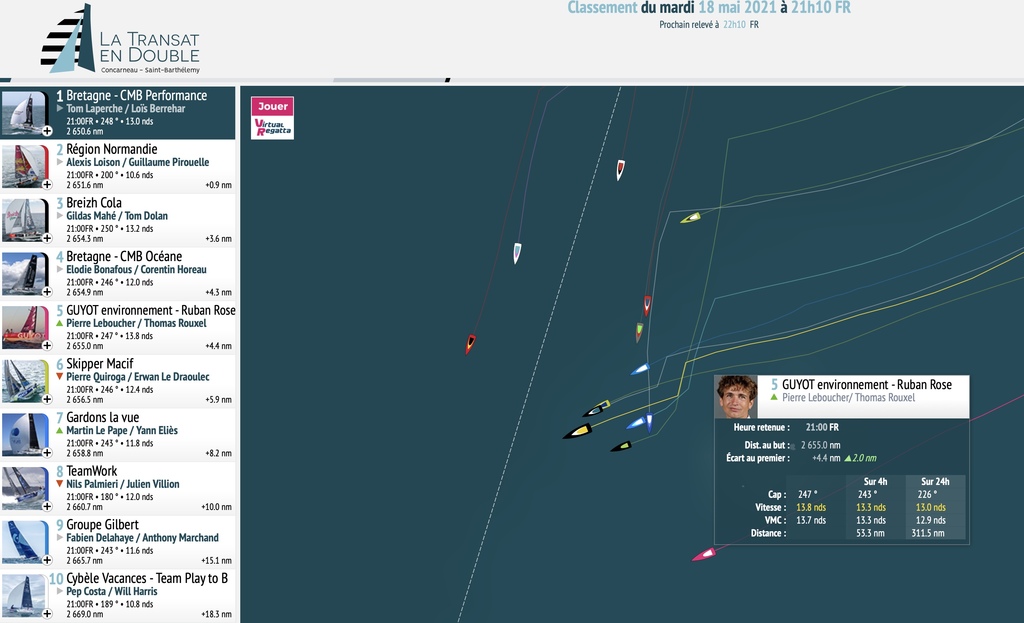Click the Jouer Virtual Regatta button
This screenshot has width=1024, height=623.
(x=272, y=118)
